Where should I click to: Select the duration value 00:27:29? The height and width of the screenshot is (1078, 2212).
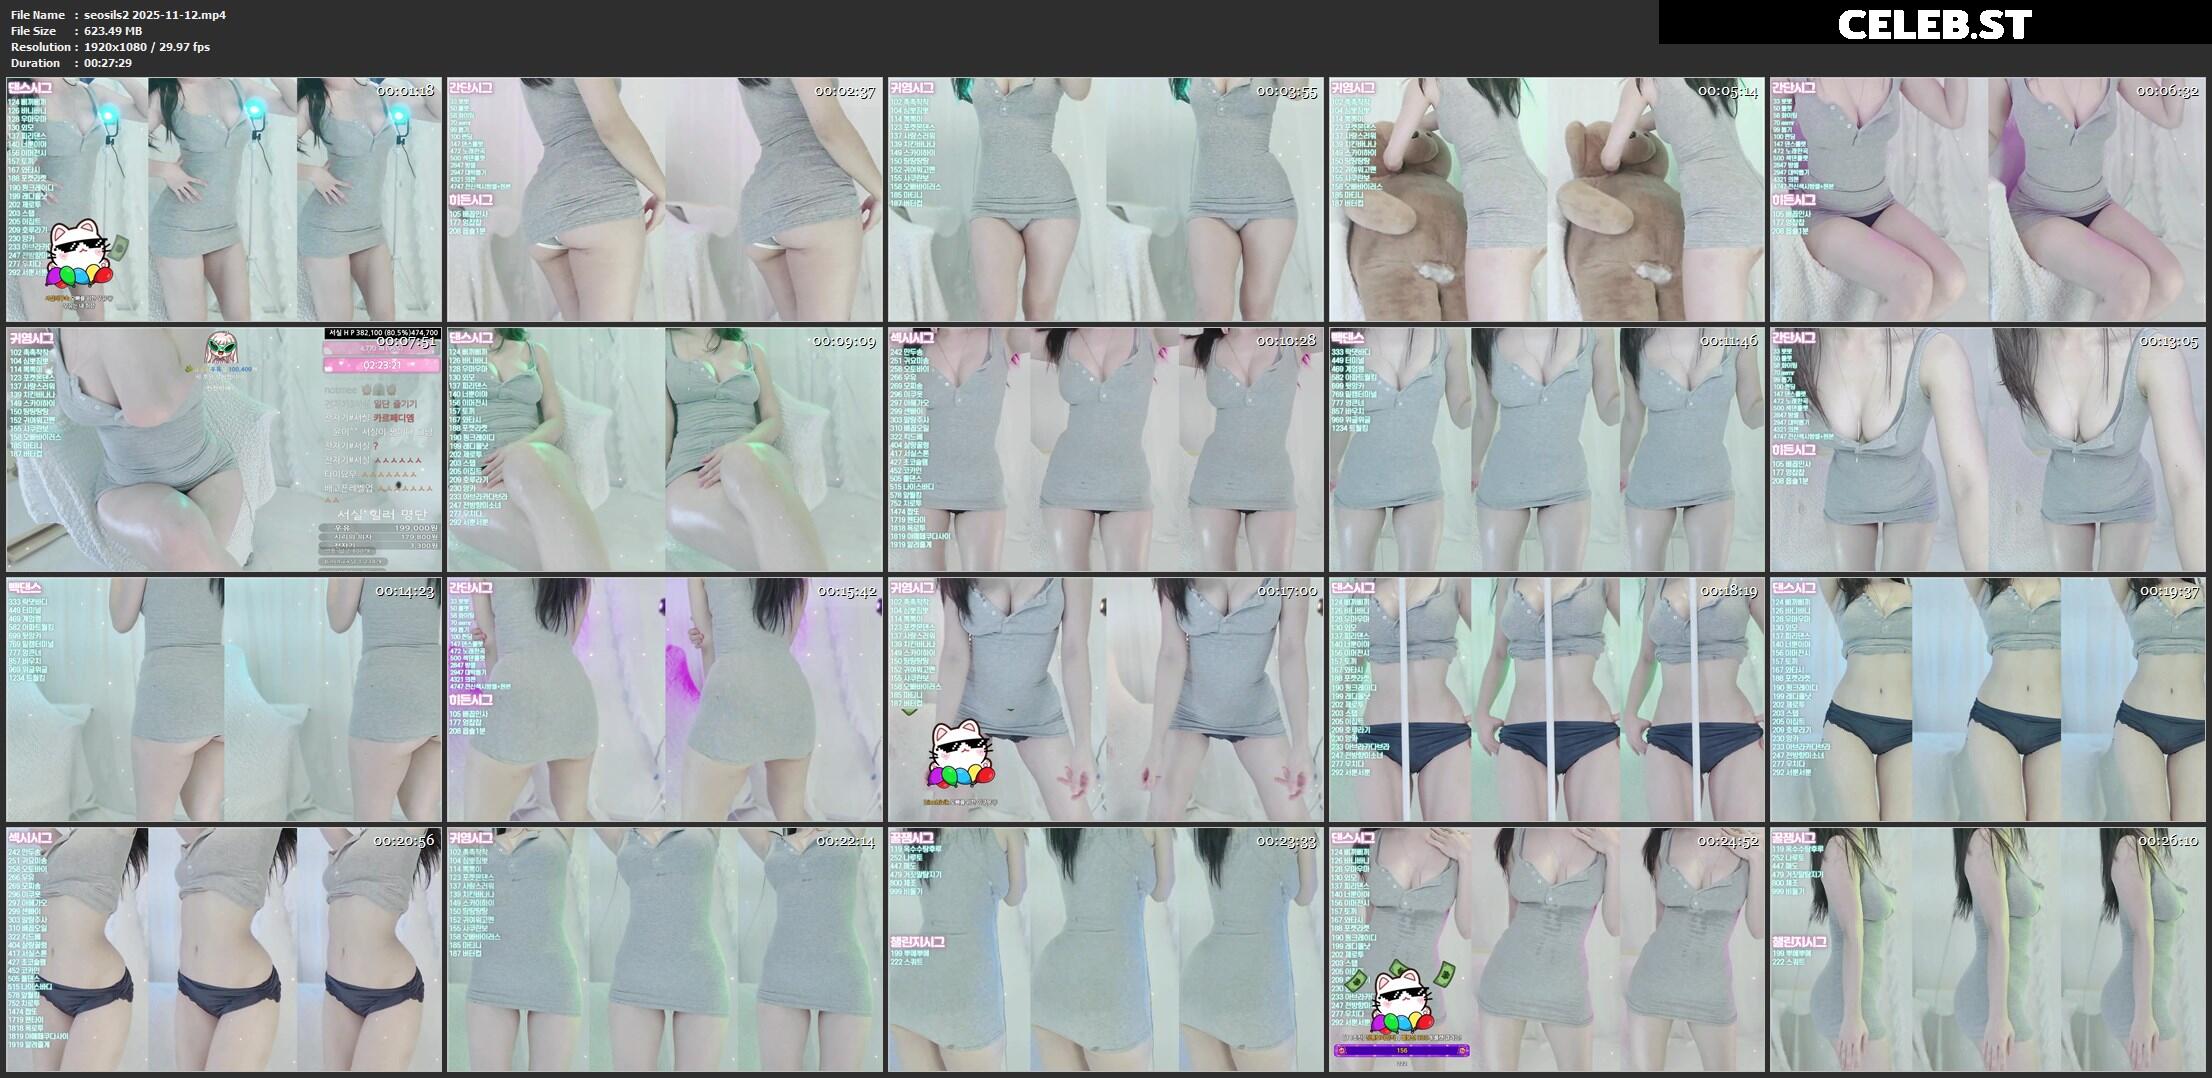click(108, 63)
